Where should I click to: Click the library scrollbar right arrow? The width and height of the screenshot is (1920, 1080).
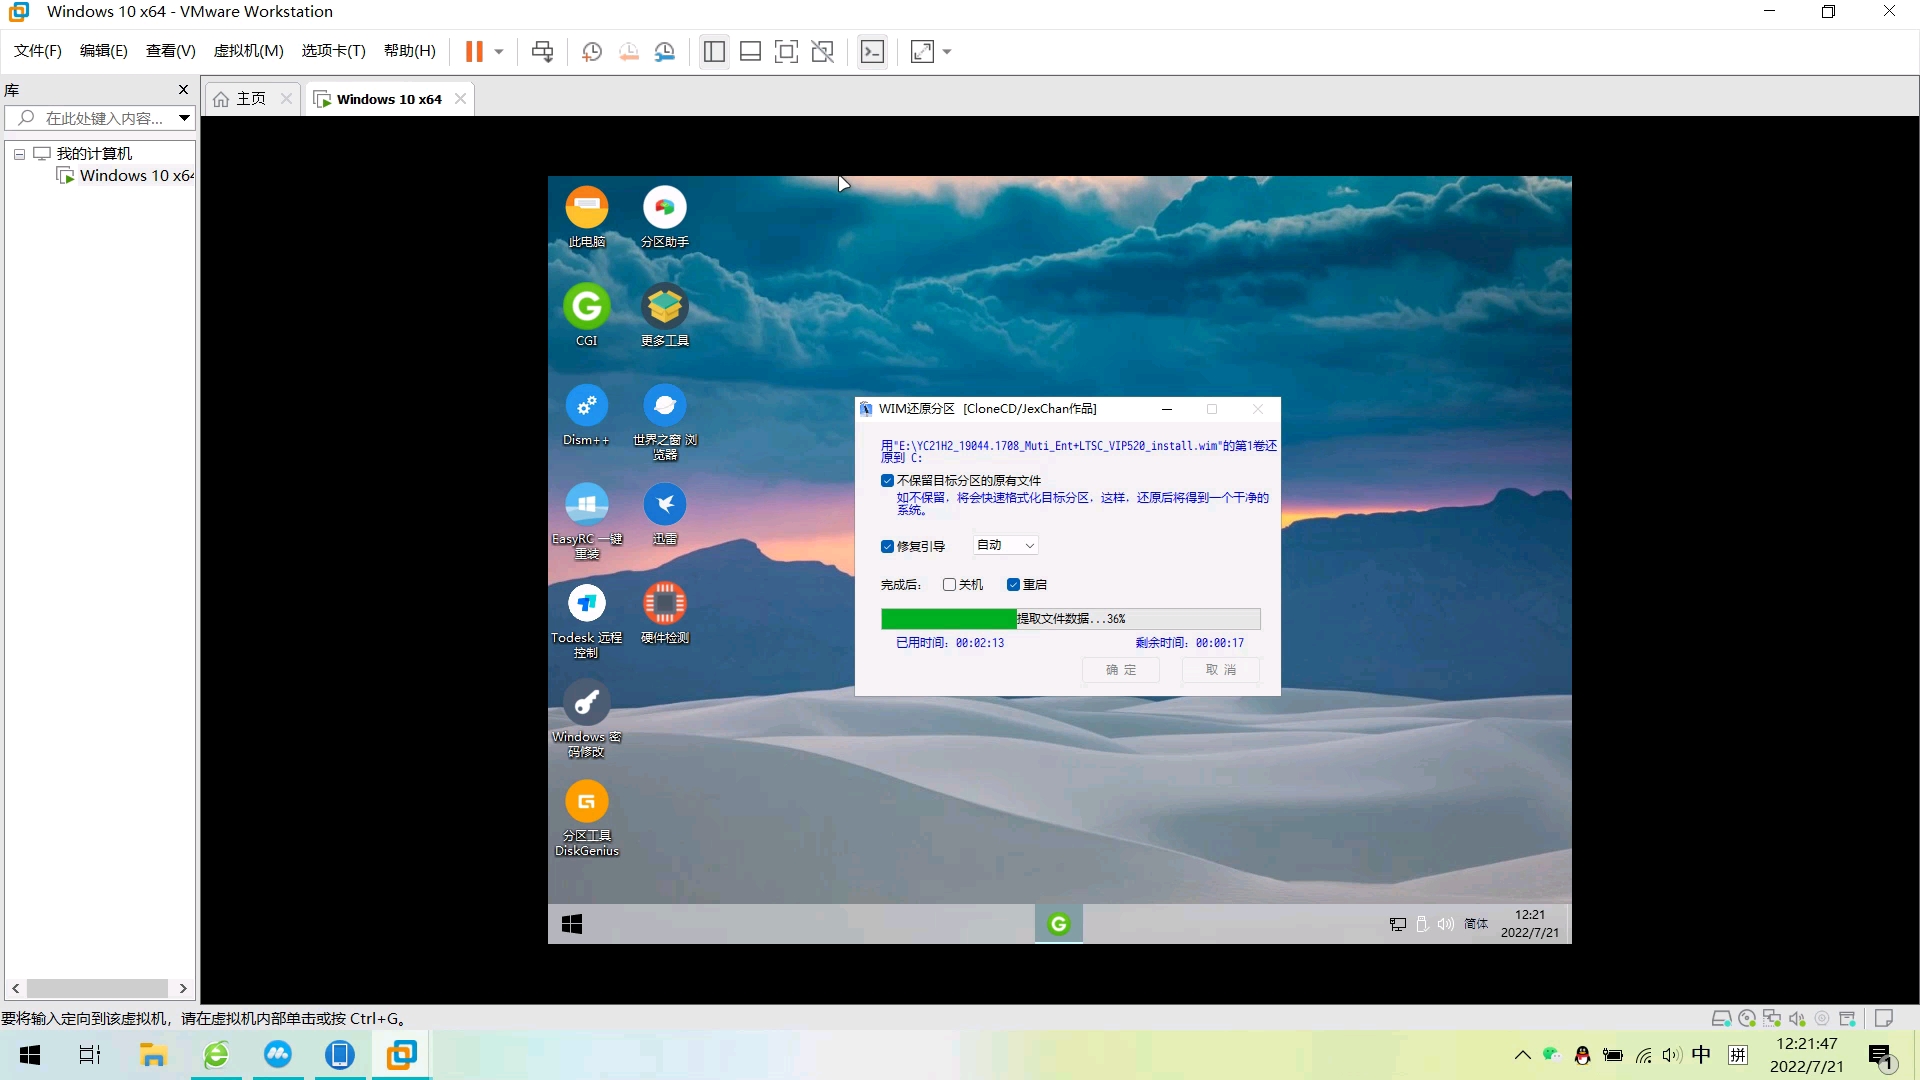[x=183, y=988]
